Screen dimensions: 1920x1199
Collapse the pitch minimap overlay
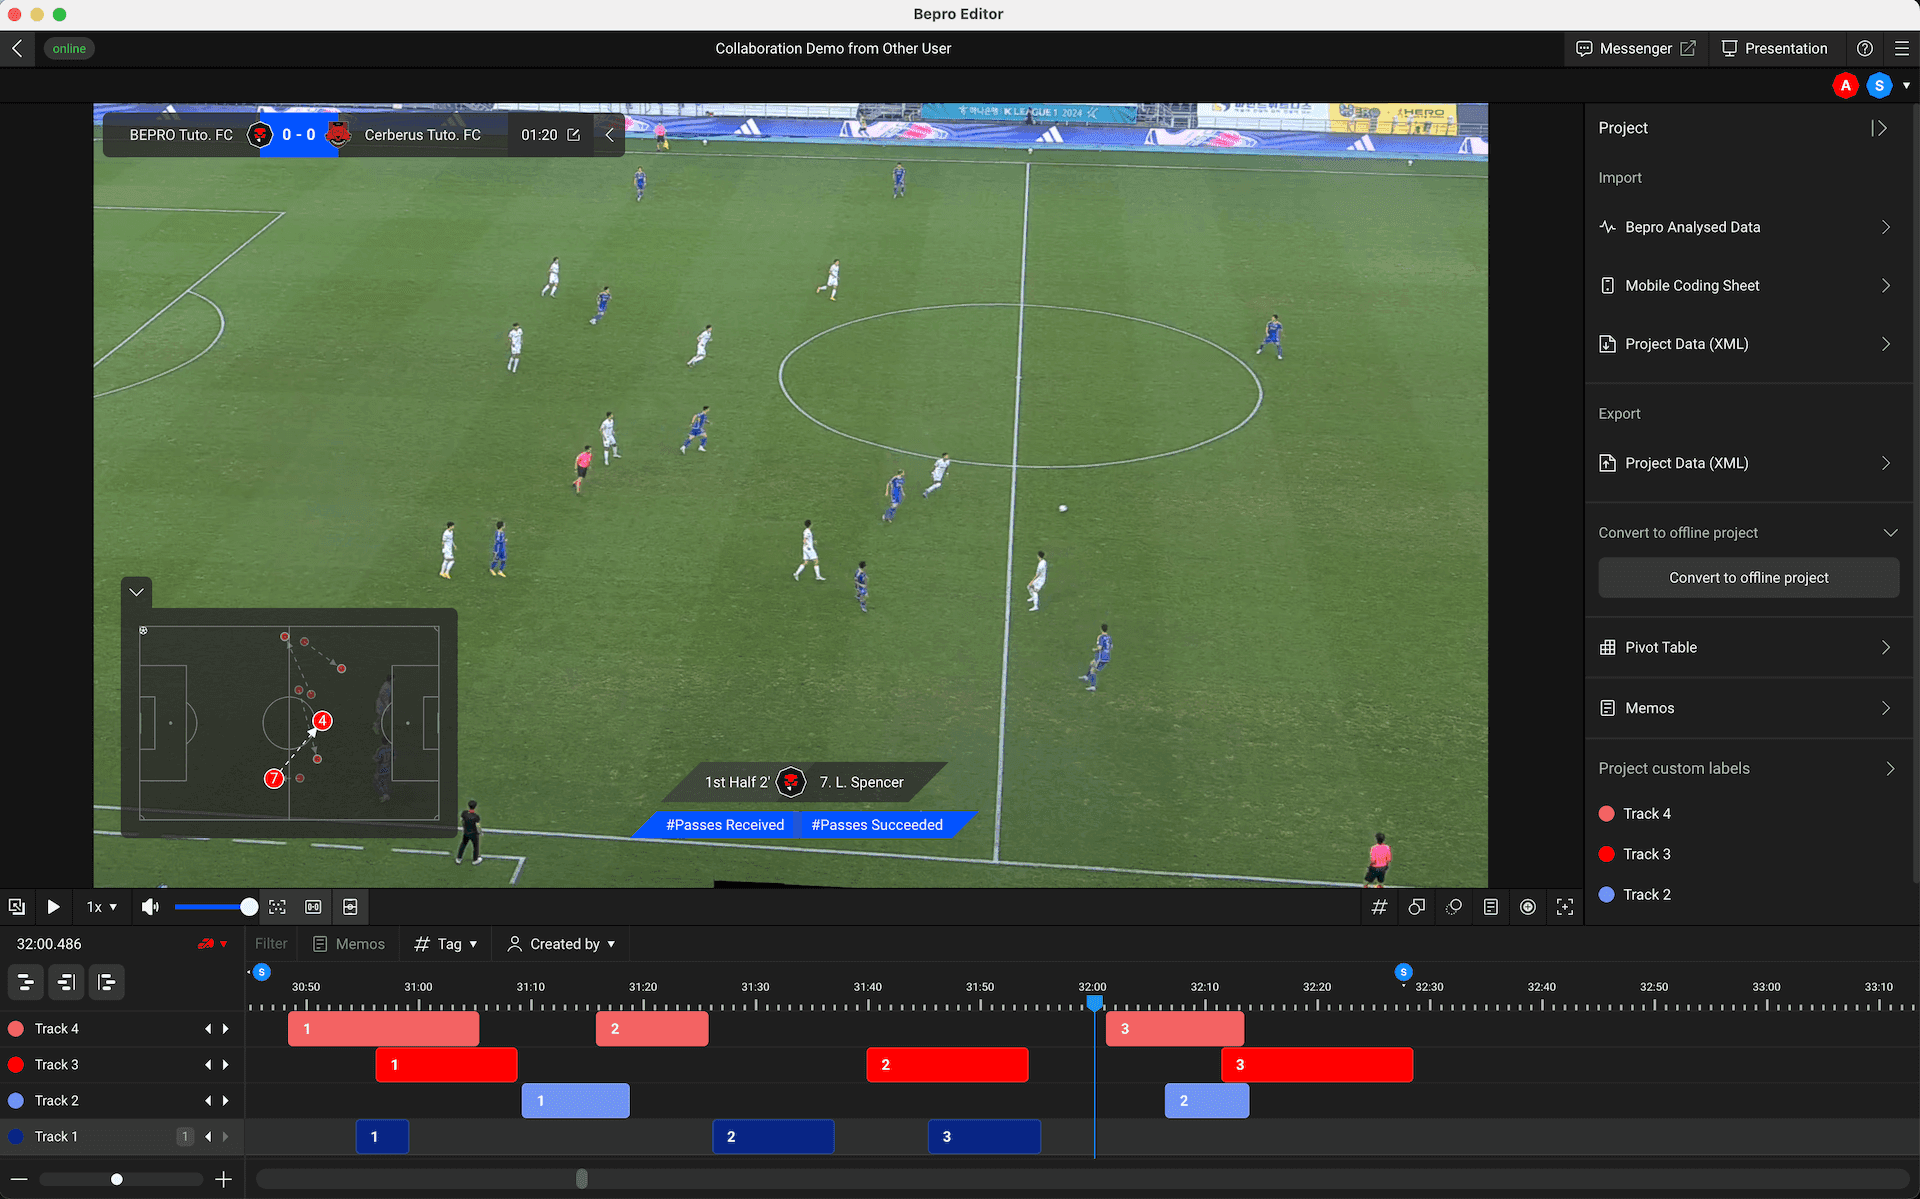click(137, 592)
